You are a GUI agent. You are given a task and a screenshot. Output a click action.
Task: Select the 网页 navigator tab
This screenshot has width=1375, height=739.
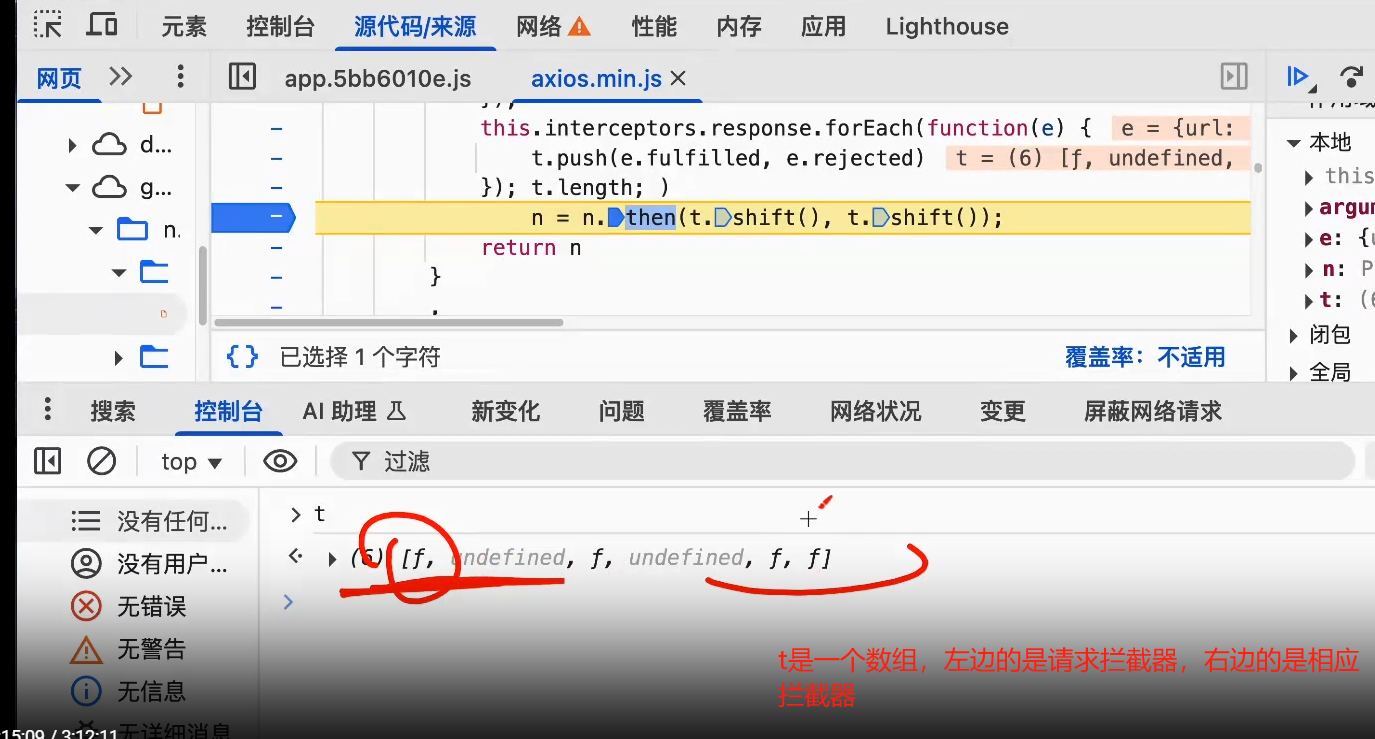[59, 78]
